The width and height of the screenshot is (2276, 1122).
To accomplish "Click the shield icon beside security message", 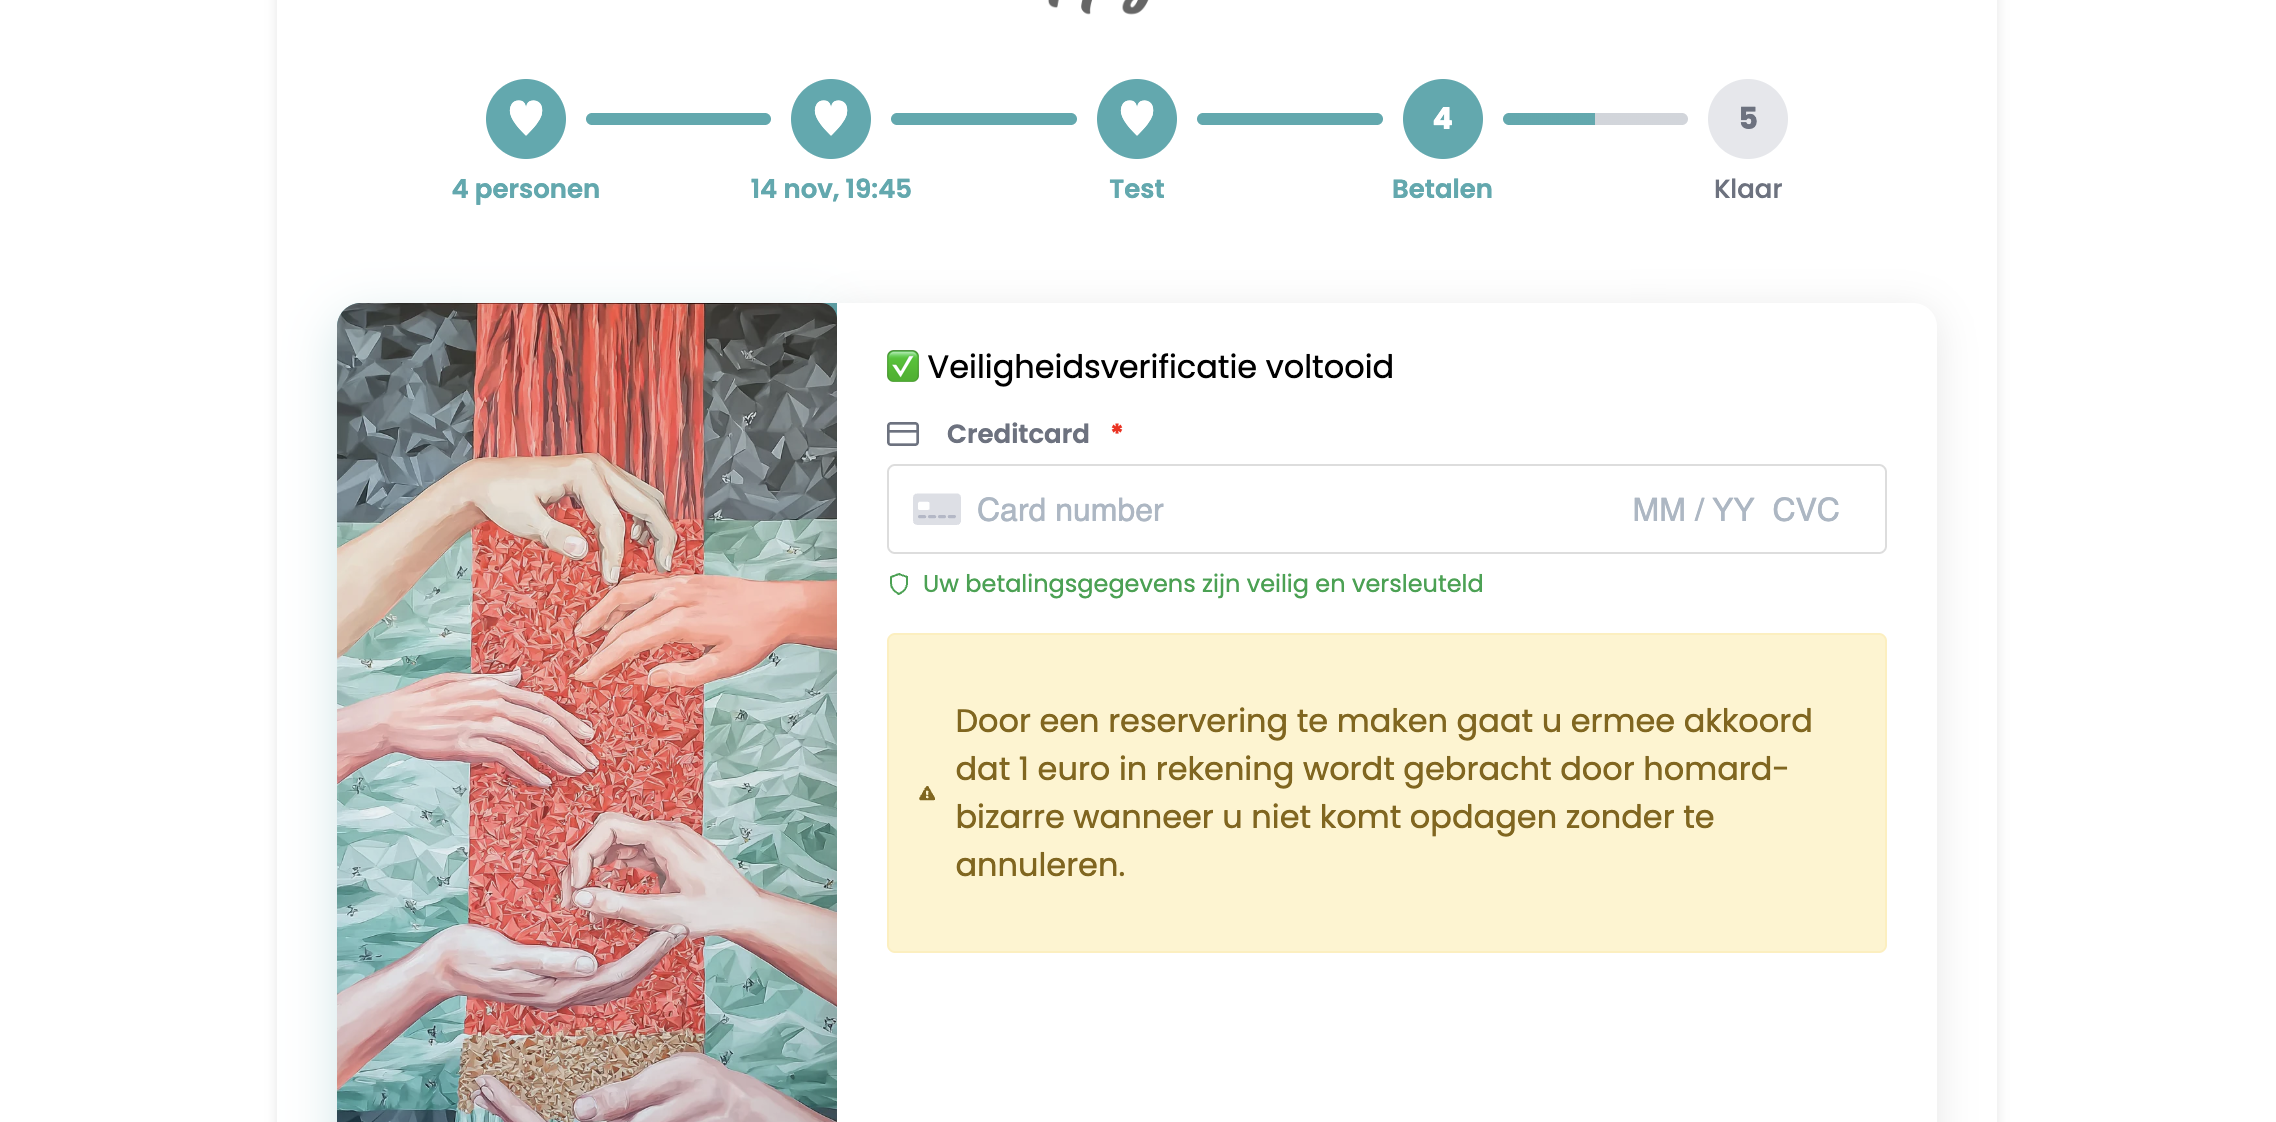I will [x=899, y=584].
